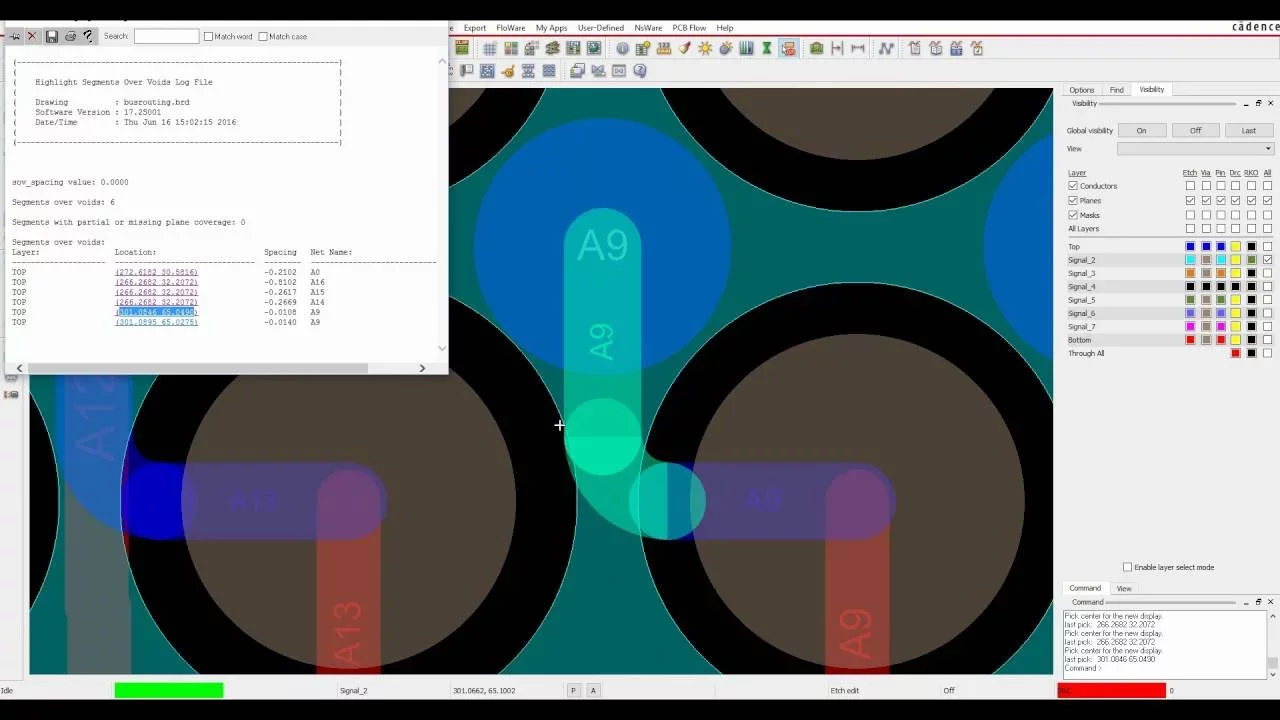Click the property edit icon beside the info icon
Viewport: 1280px width, 720px height.
(x=643, y=48)
